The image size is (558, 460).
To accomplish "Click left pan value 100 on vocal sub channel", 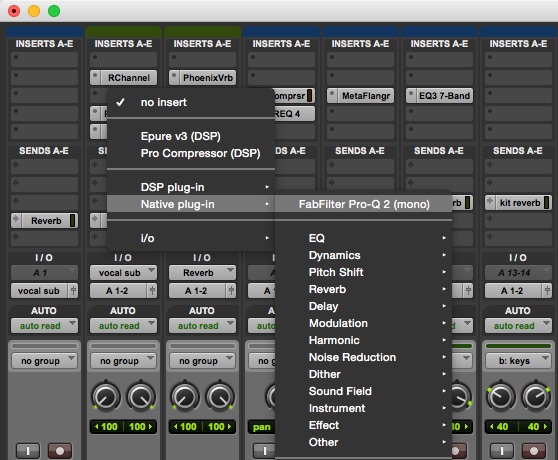I will (x=107, y=427).
